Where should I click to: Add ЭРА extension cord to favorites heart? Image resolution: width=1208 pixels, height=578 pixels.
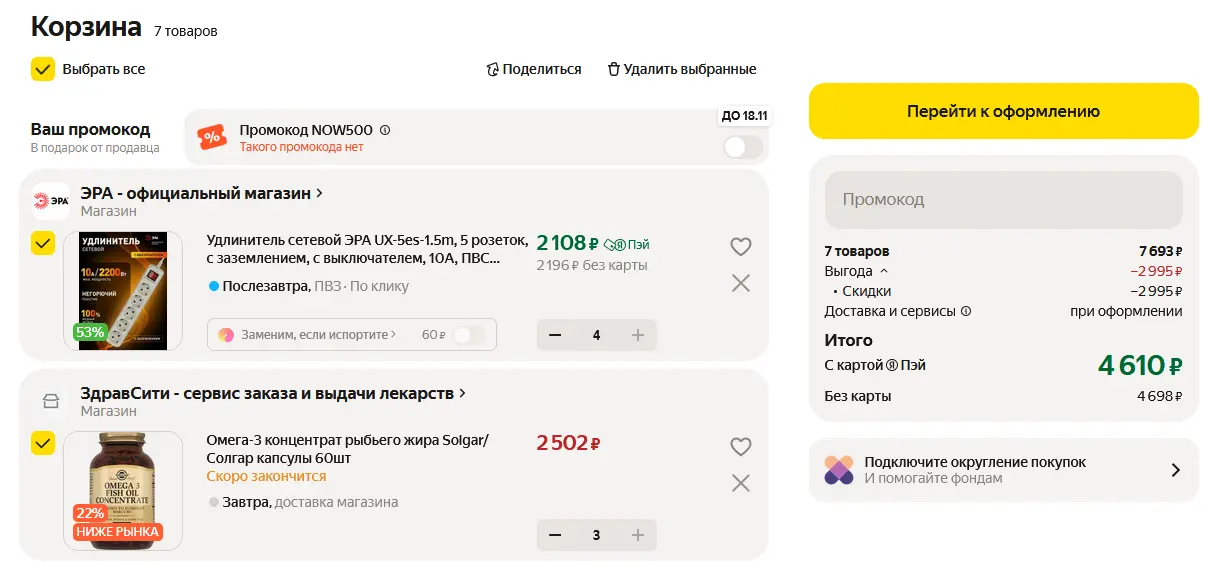click(x=740, y=247)
